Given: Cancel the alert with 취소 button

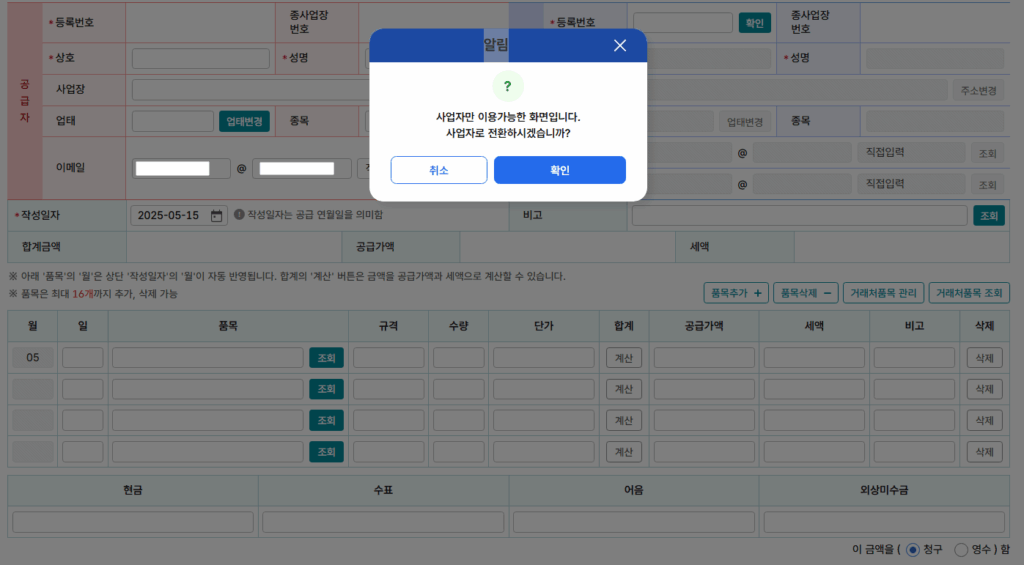Looking at the screenshot, I should click(x=439, y=170).
